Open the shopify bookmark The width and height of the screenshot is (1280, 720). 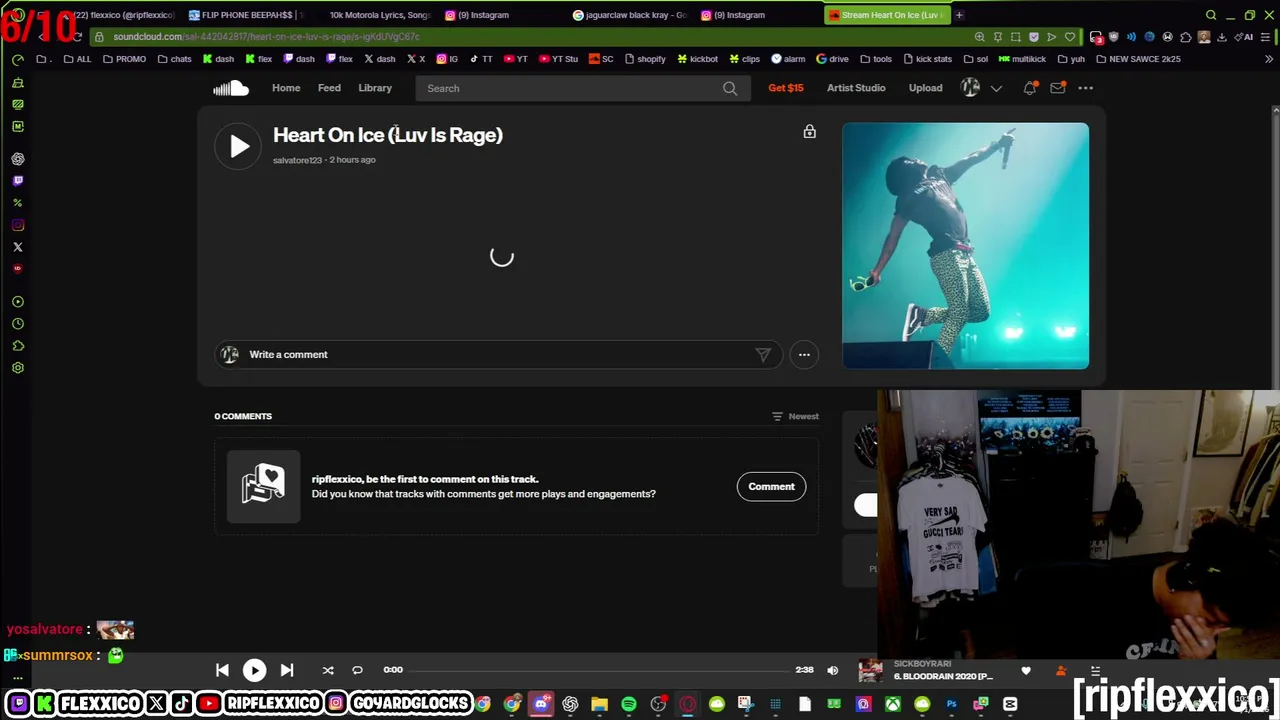tap(644, 59)
